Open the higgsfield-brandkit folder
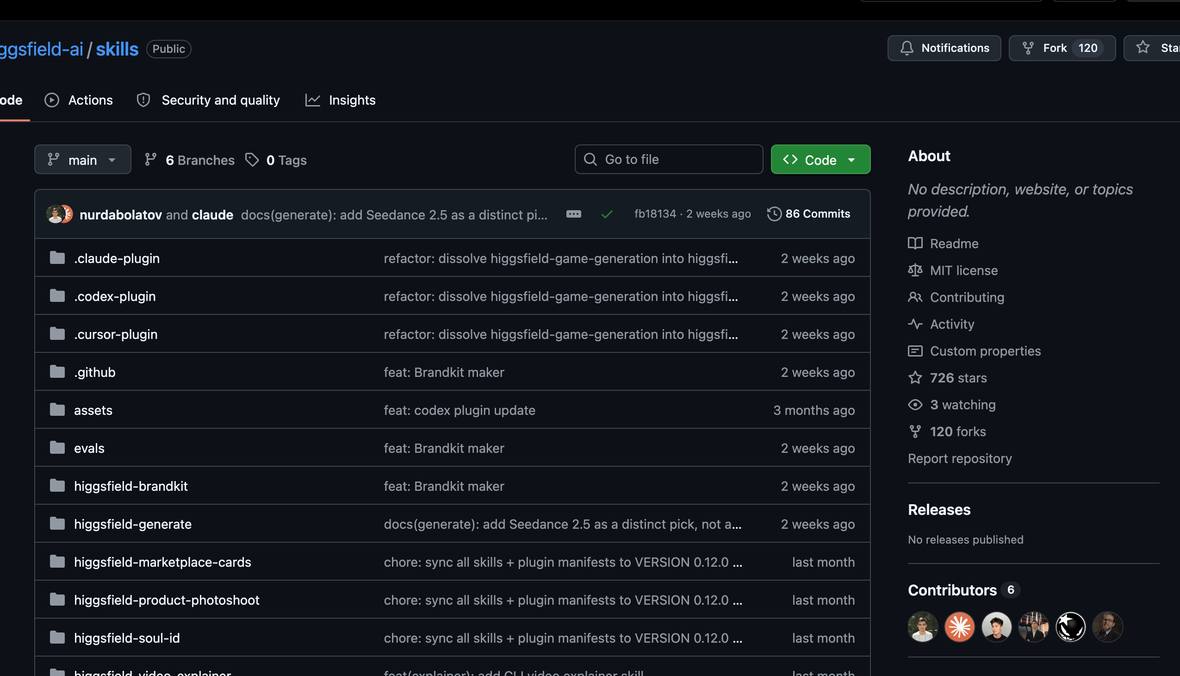Screen dimensions: 1180x676 [x=131, y=486]
